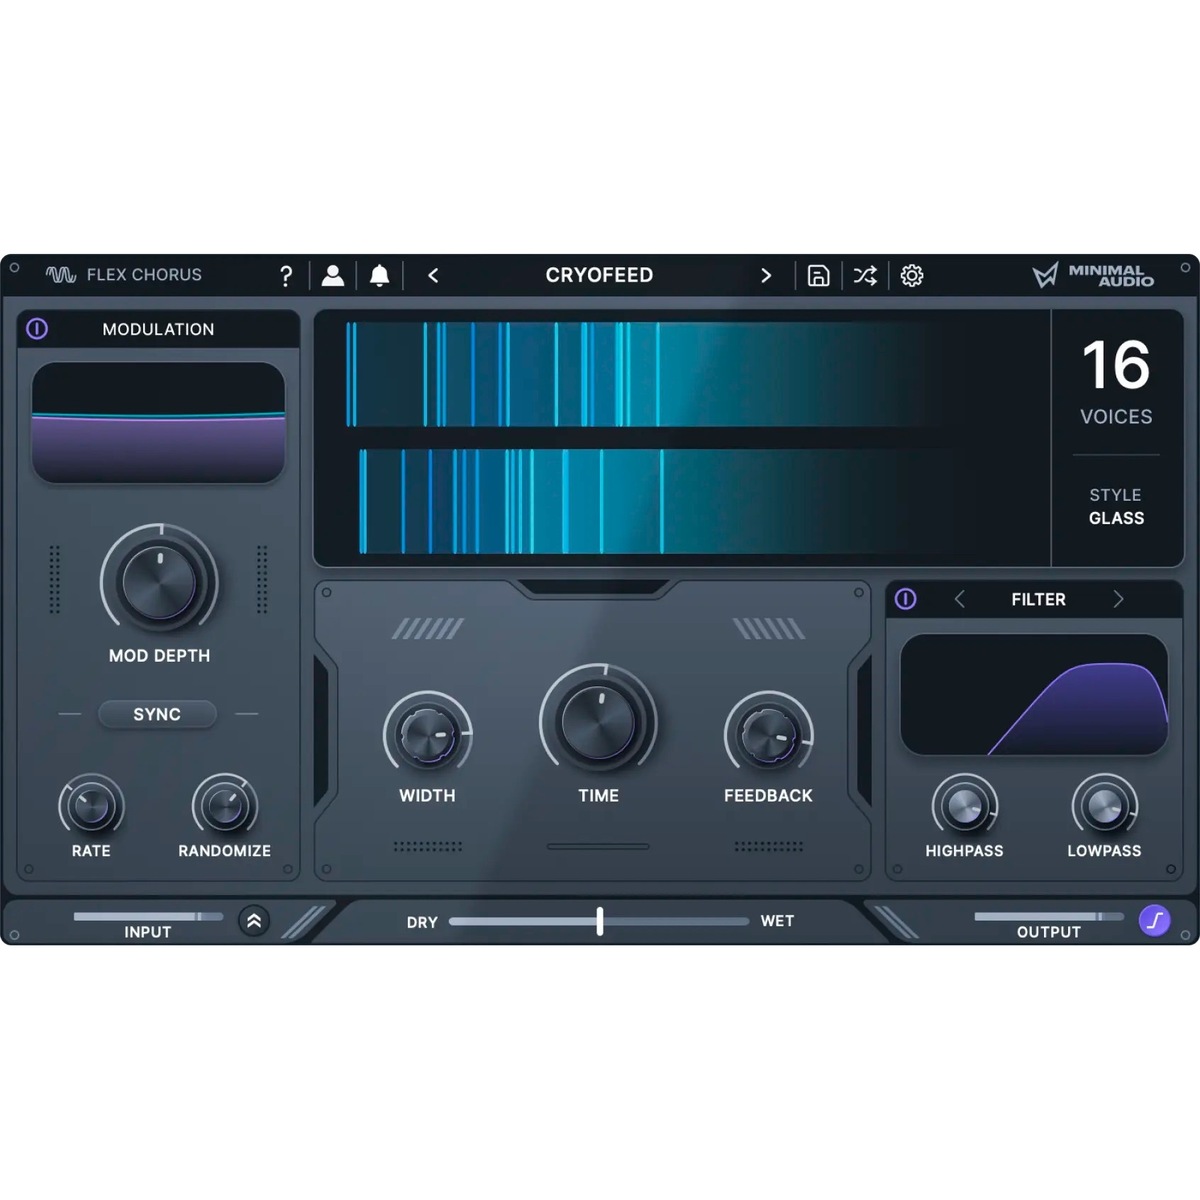Click the filter curve display

click(x=1034, y=695)
